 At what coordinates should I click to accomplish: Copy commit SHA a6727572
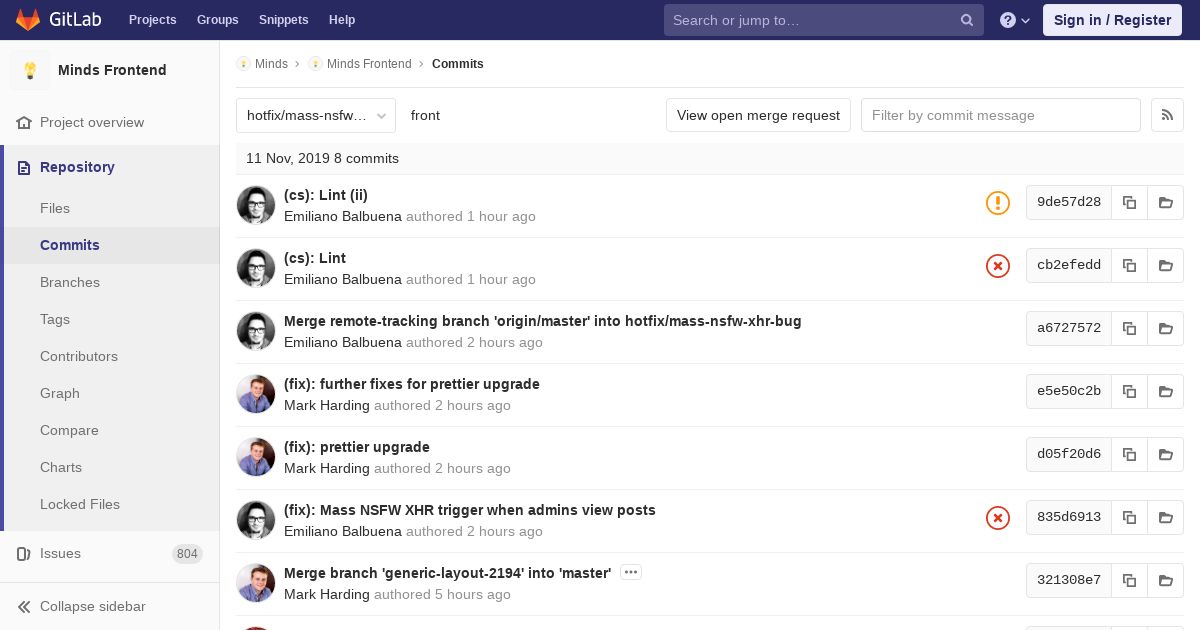click(x=1129, y=328)
